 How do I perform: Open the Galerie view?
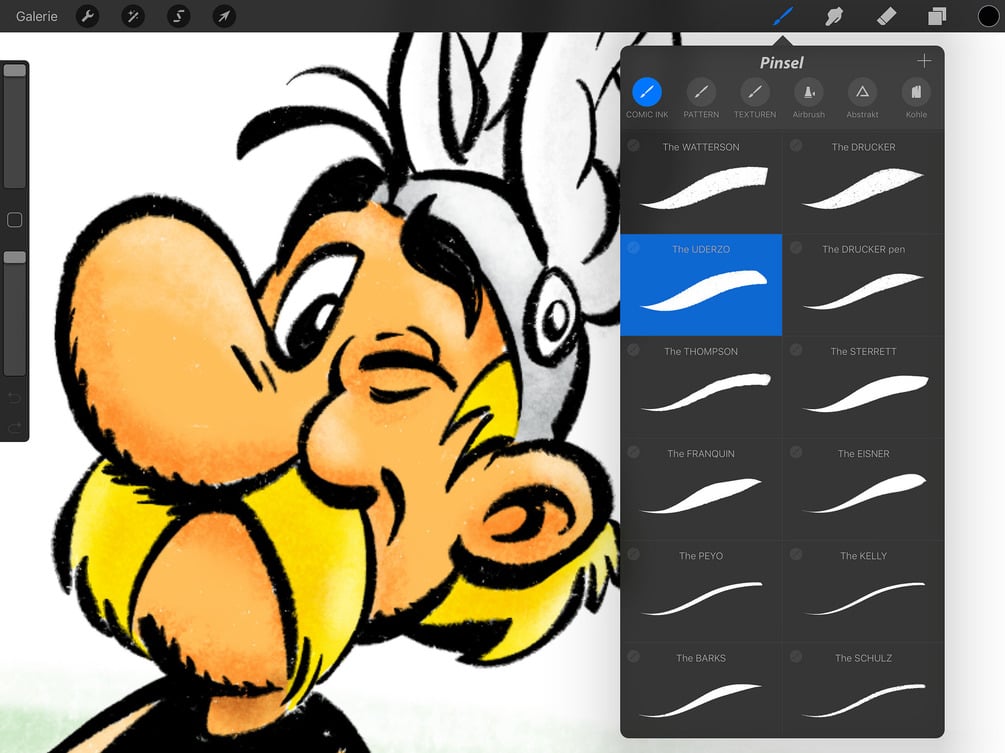pos(37,16)
